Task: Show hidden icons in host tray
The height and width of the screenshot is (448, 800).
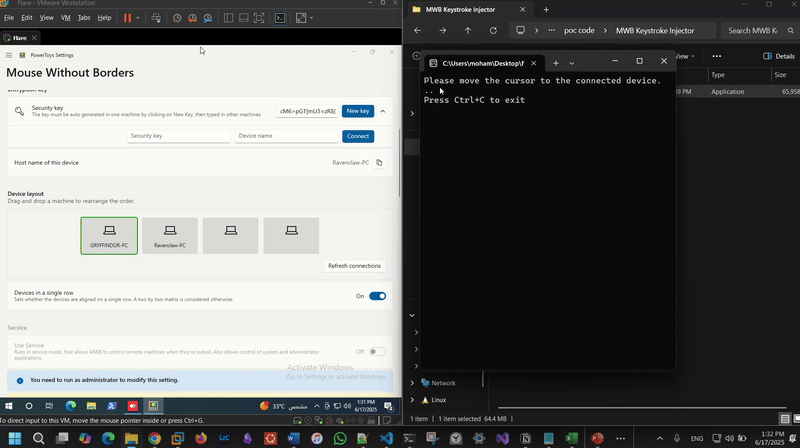Action: pos(660,438)
